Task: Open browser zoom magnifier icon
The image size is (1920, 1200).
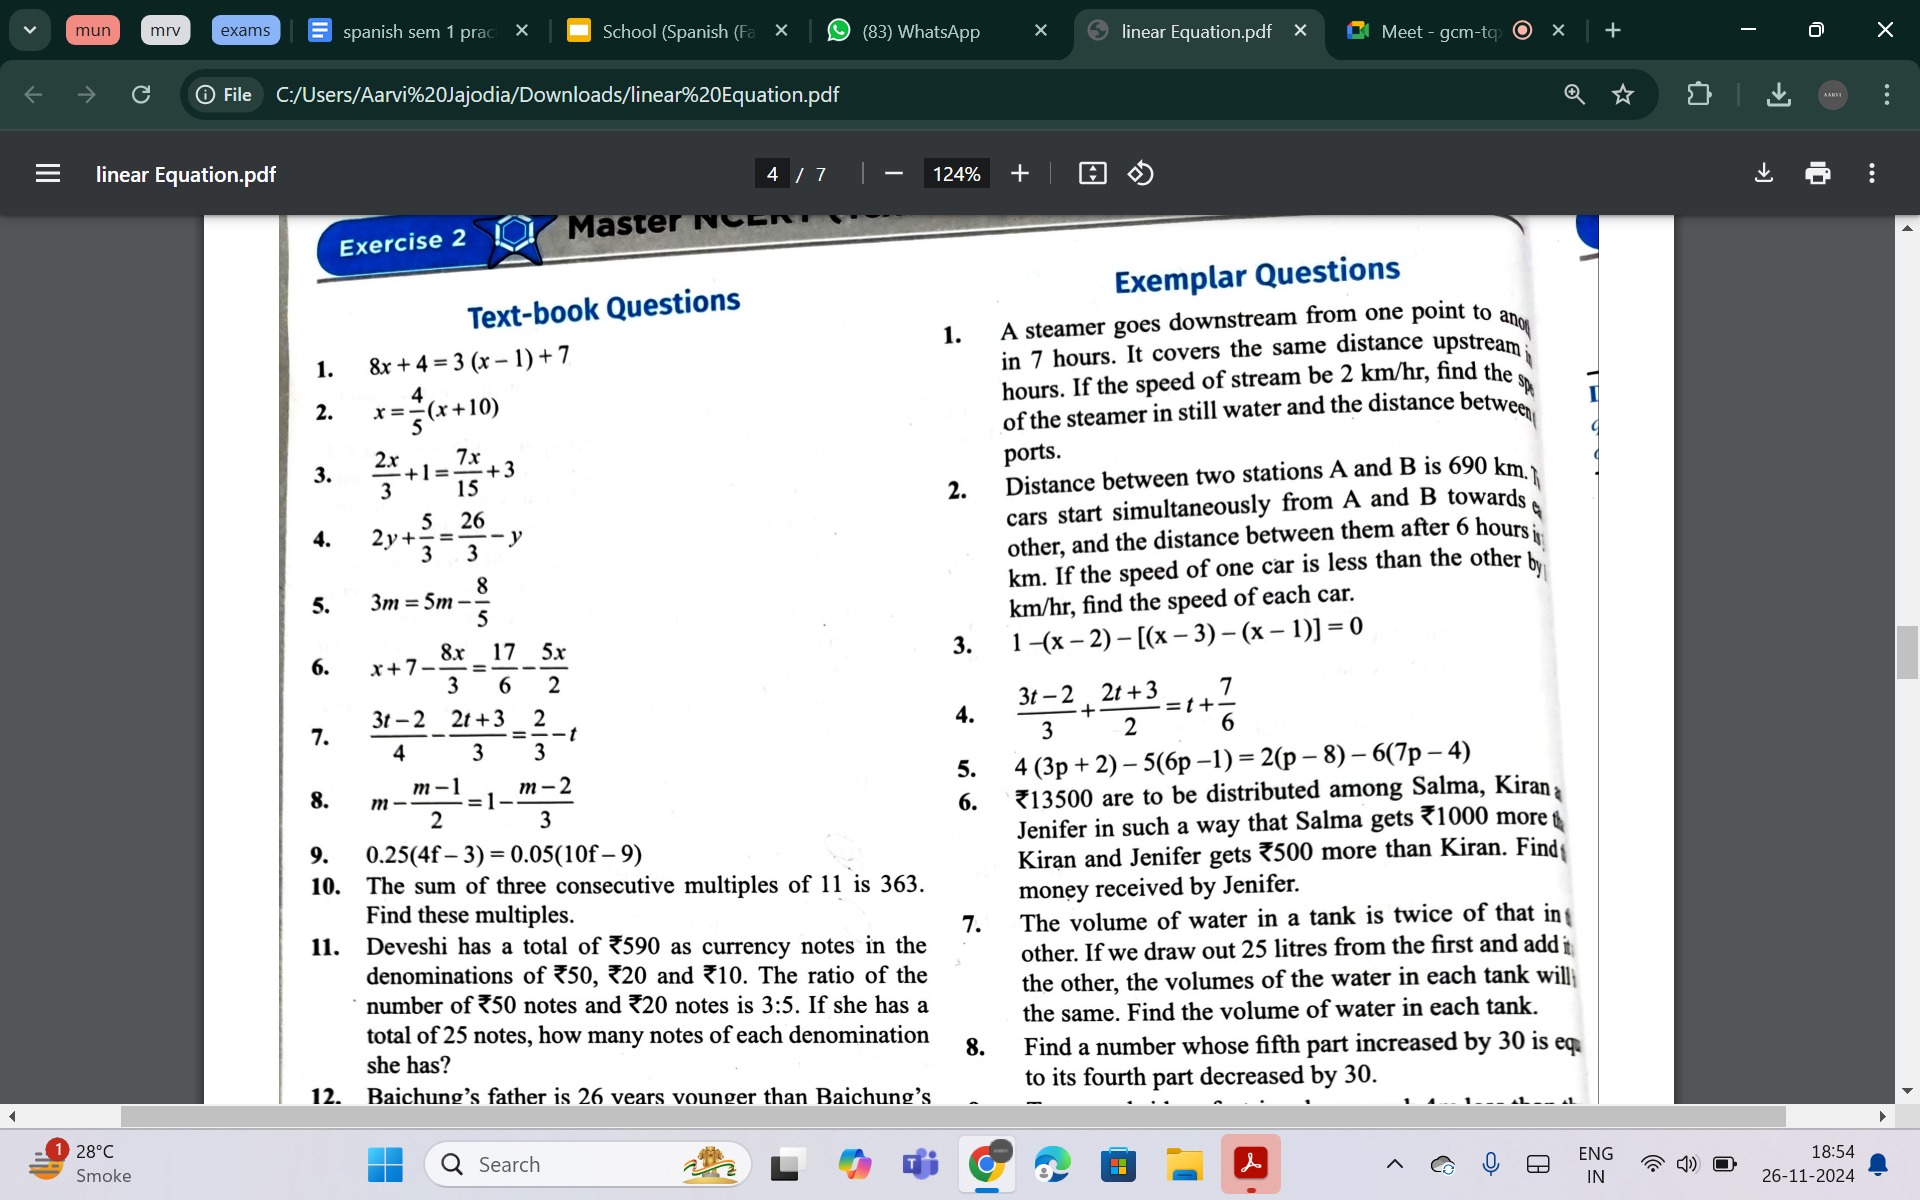Action: pyautogui.click(x=1574, y=94)
